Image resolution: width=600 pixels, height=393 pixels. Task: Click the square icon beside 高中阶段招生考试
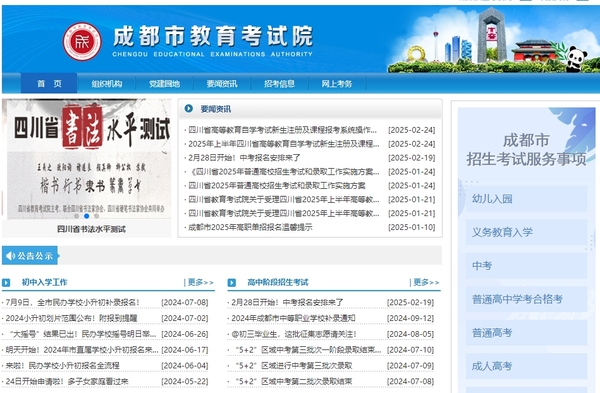click(232, 283)
